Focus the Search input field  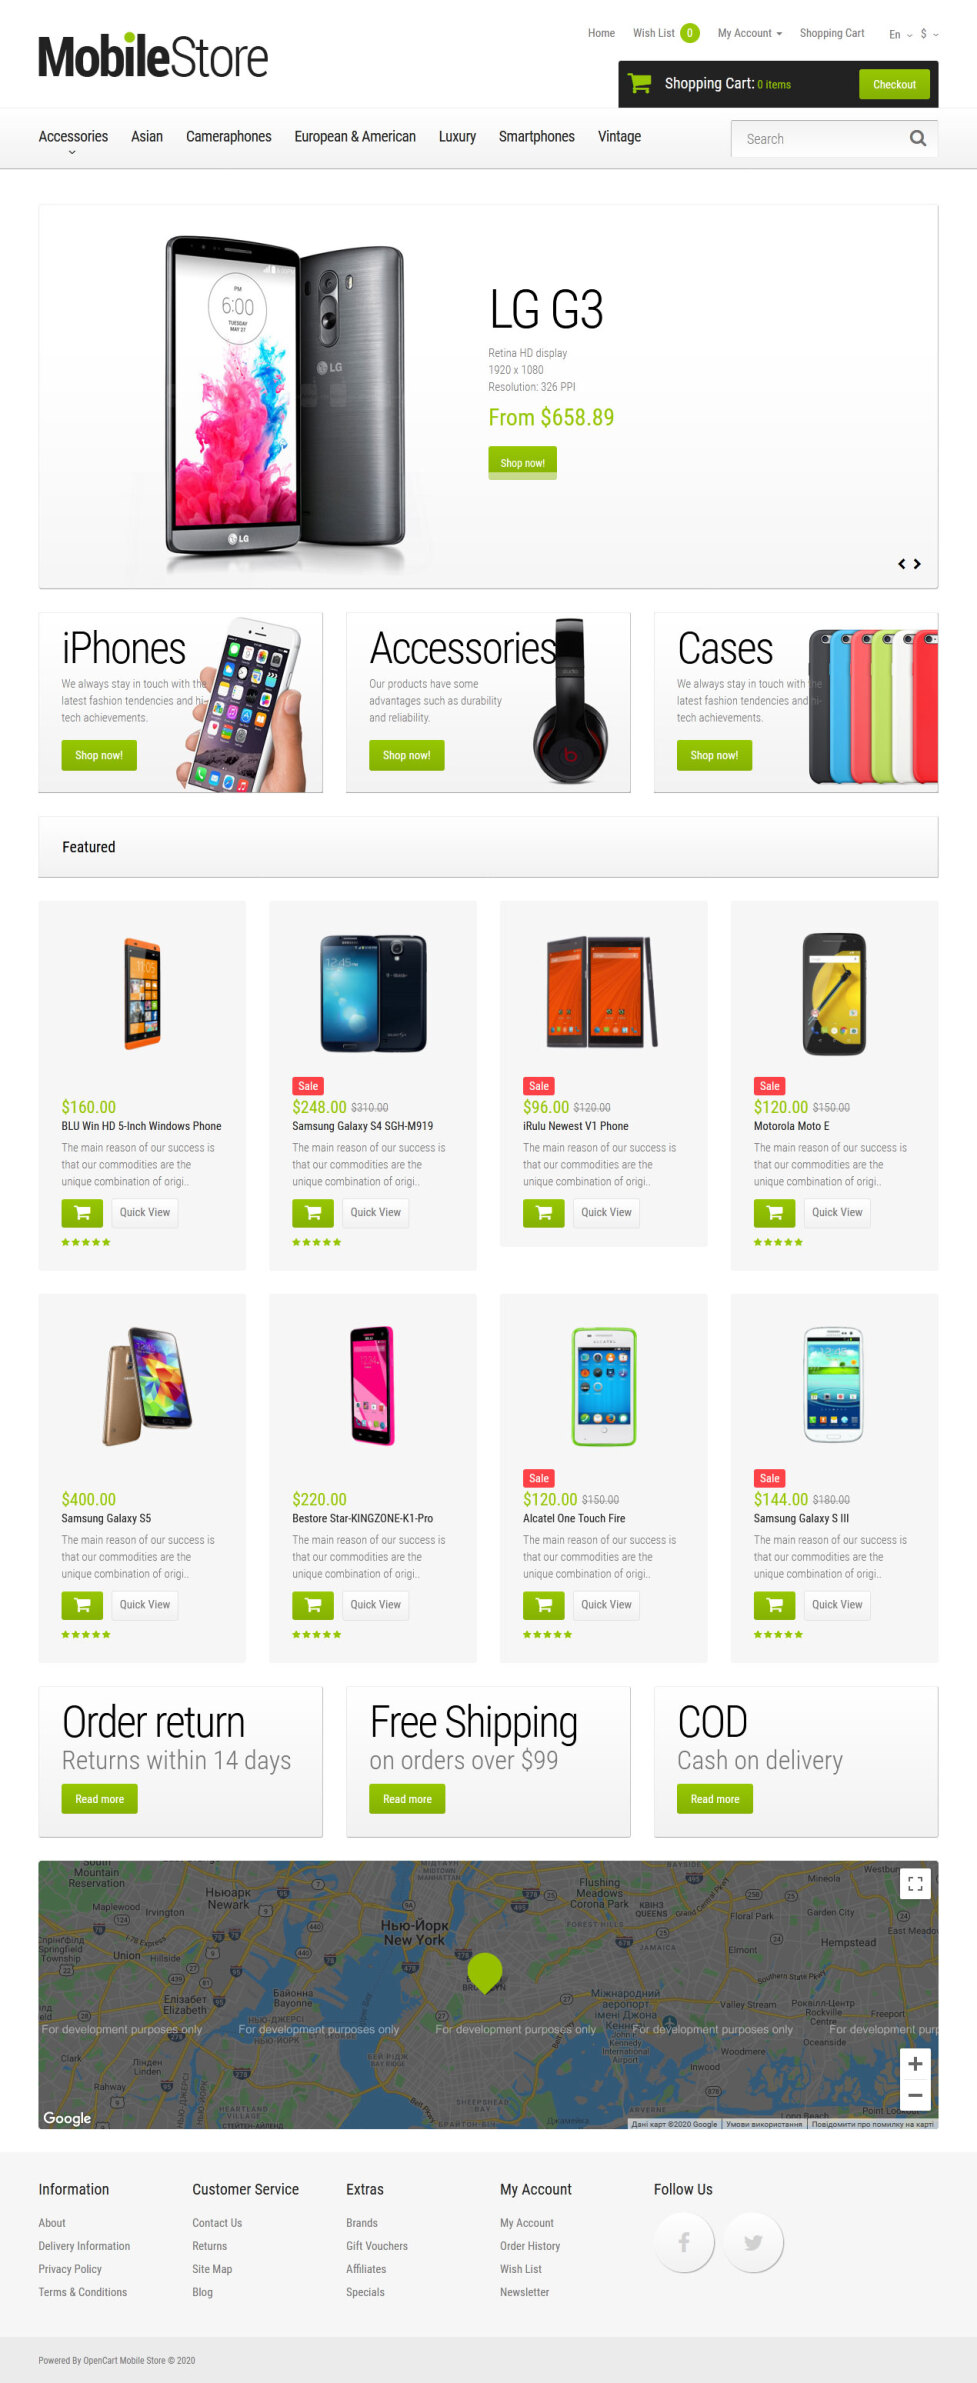pyautogui.click(x=820, y=139)
